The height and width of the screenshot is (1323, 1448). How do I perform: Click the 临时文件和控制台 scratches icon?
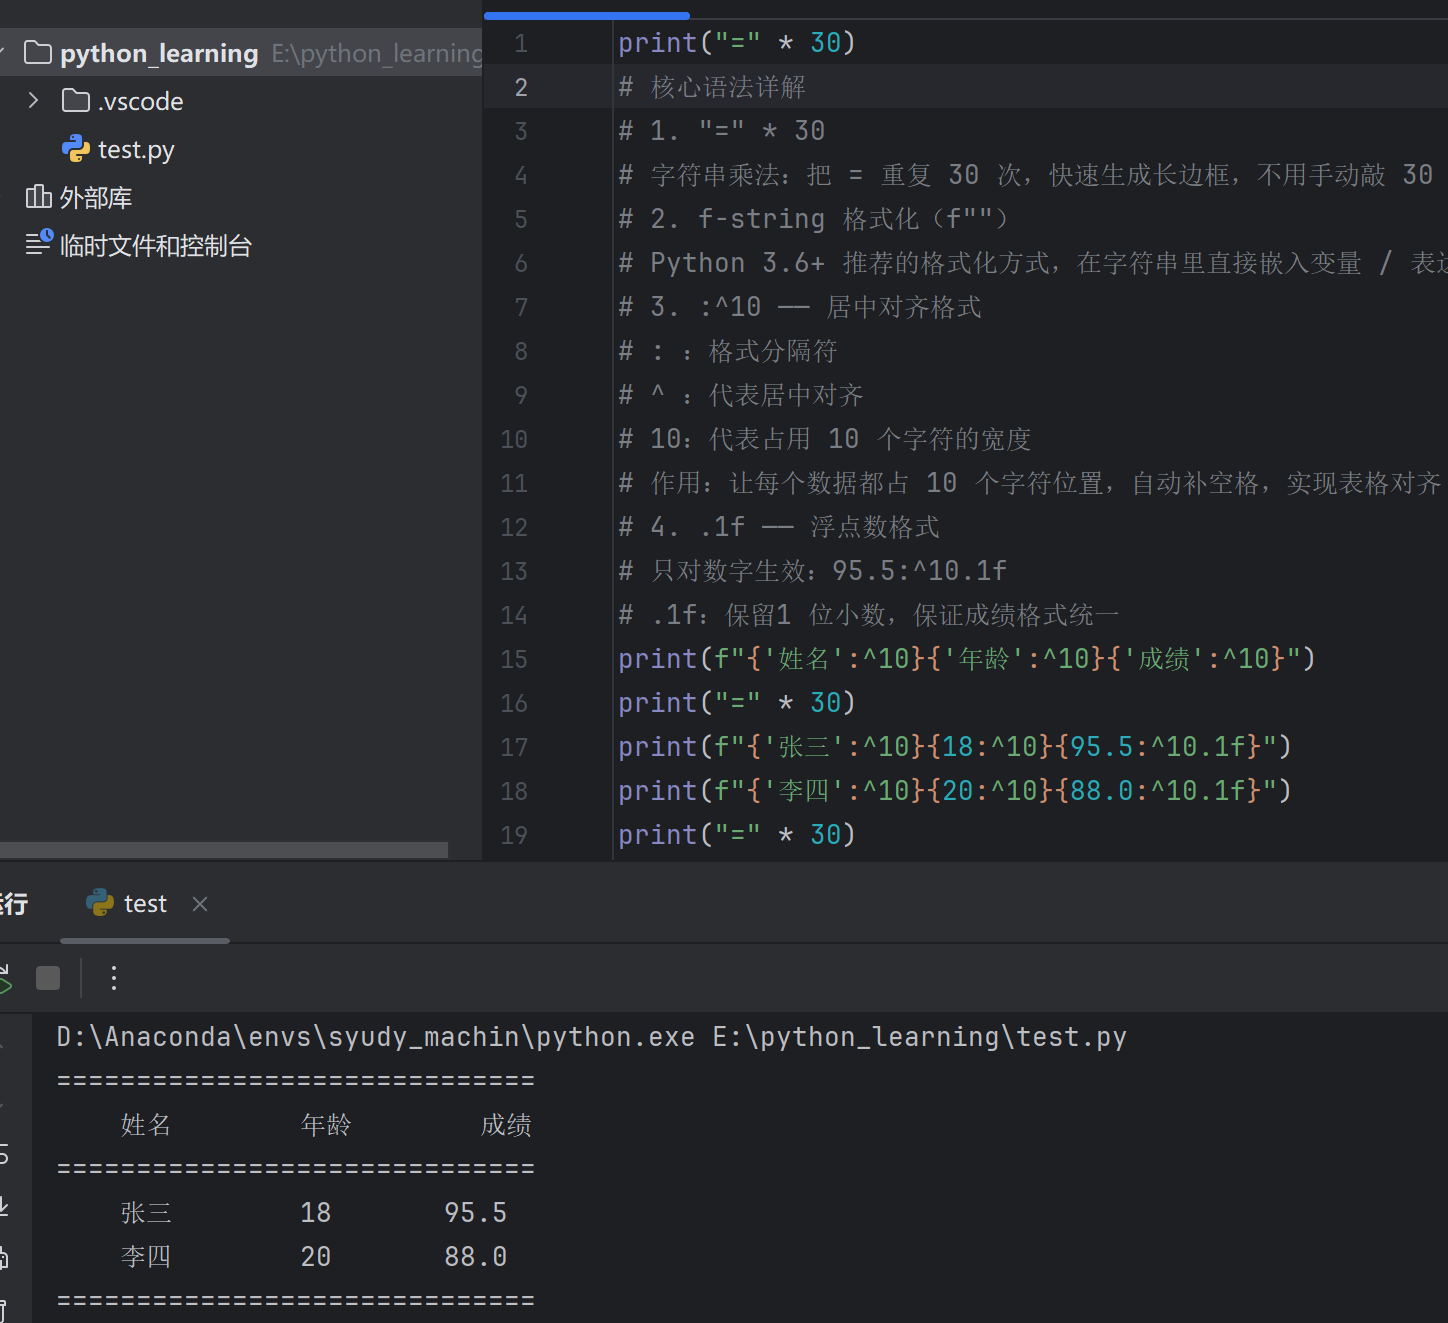[x=39, y=243]
